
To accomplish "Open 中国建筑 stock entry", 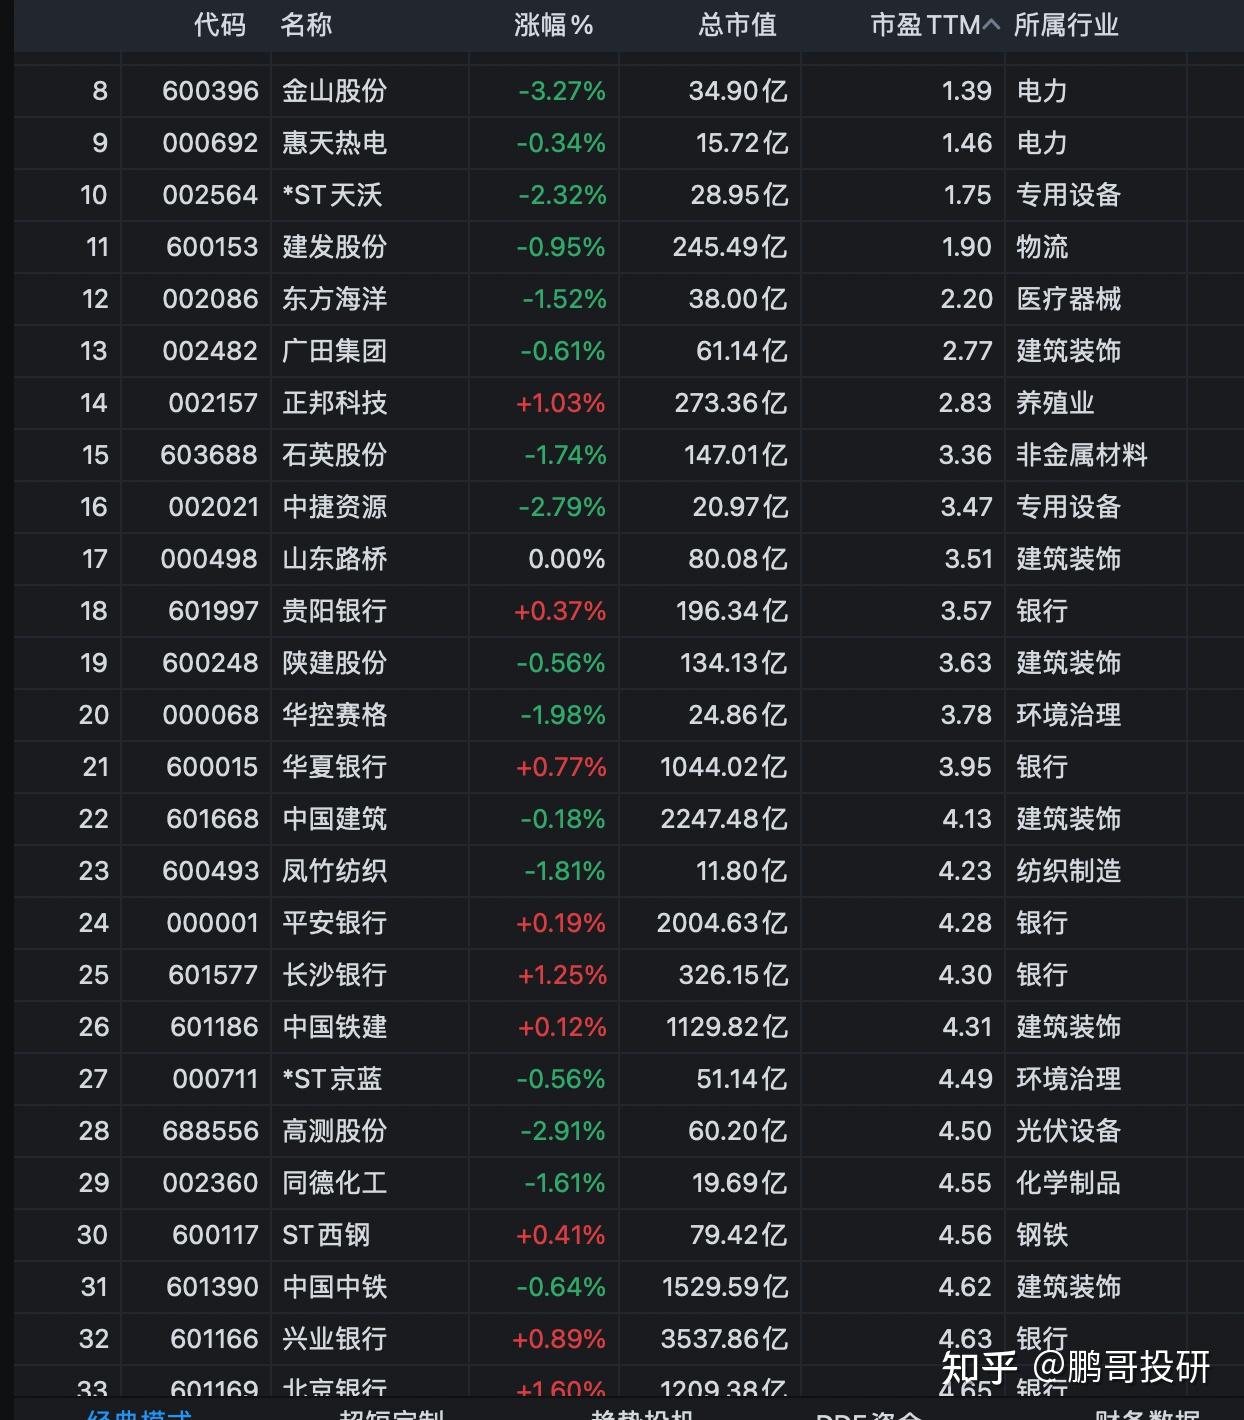I will coord(332,819).
